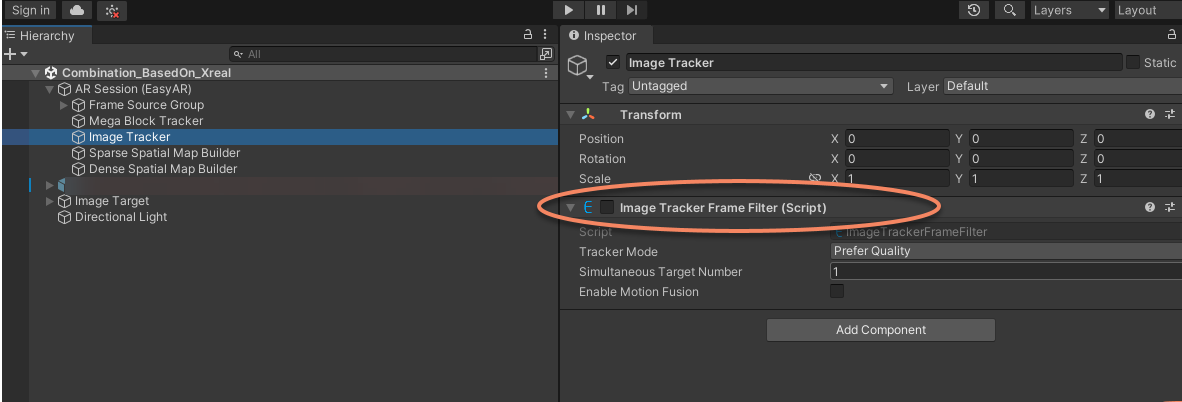This screenshot has width=1182, height=402.
Task: Click the Position Z field
Action: pos(1138,139)
